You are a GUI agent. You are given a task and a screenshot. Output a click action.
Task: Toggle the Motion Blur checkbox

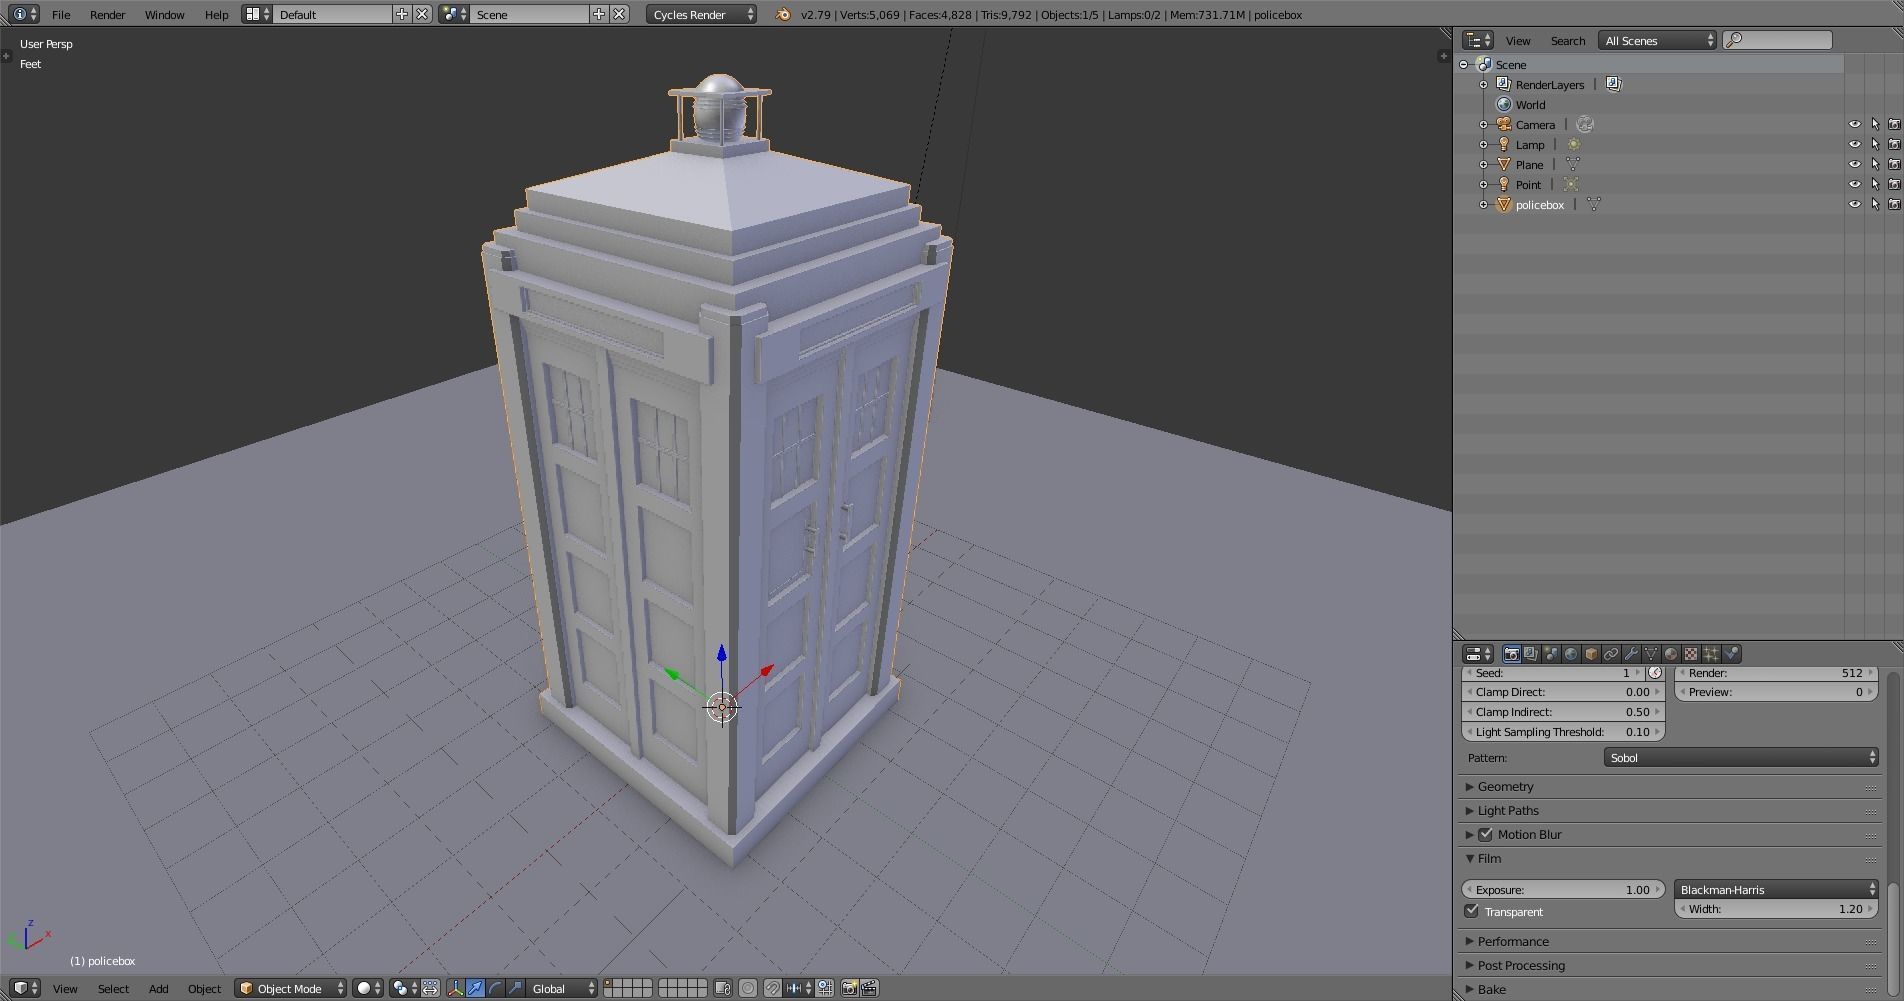pyautogui.click(x=1485, y=834)
